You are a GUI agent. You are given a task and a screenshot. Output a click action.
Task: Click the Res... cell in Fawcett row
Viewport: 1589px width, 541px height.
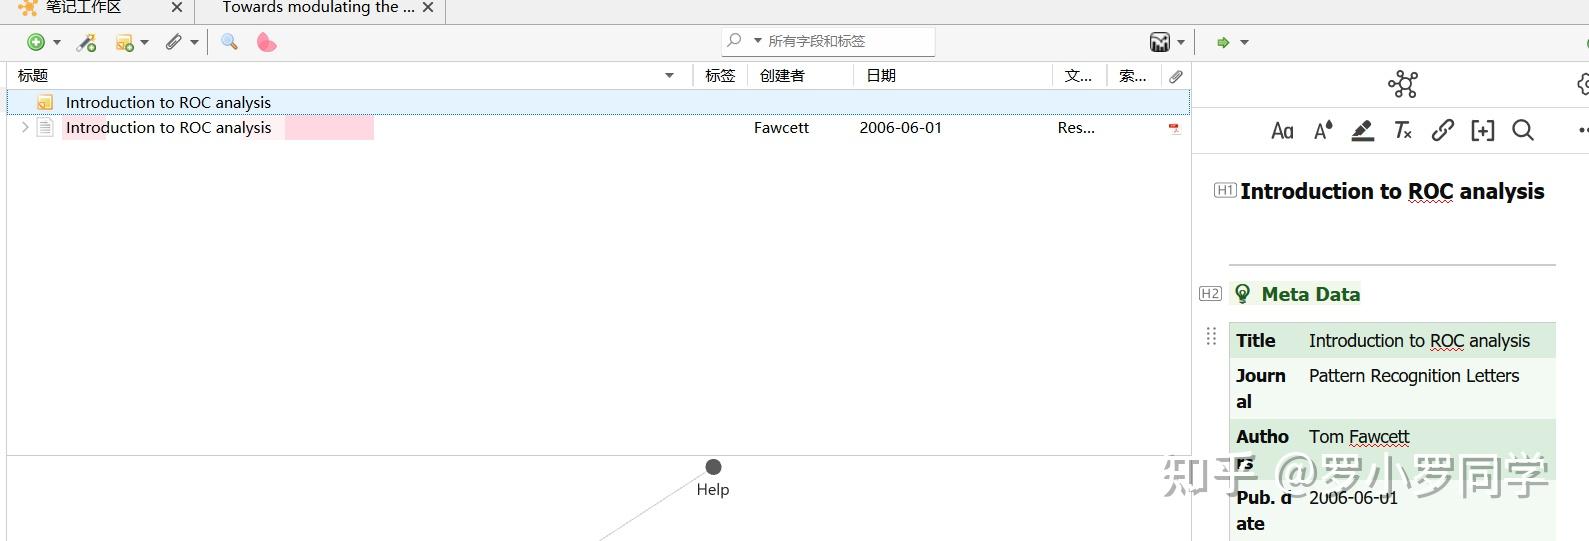click(x=1076, y=127)
